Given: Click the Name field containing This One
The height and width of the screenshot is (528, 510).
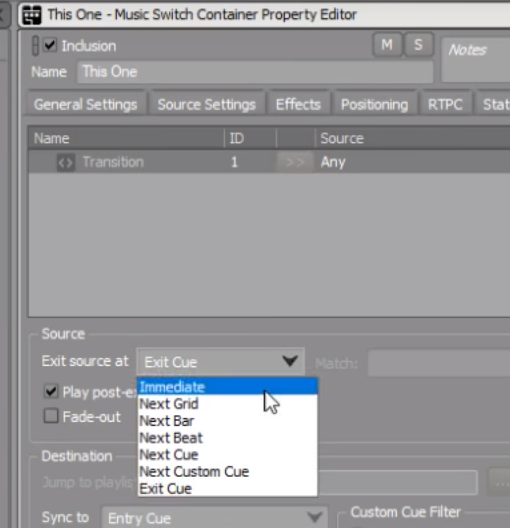Looking at the screenshot, I should (x=255, y=72).
